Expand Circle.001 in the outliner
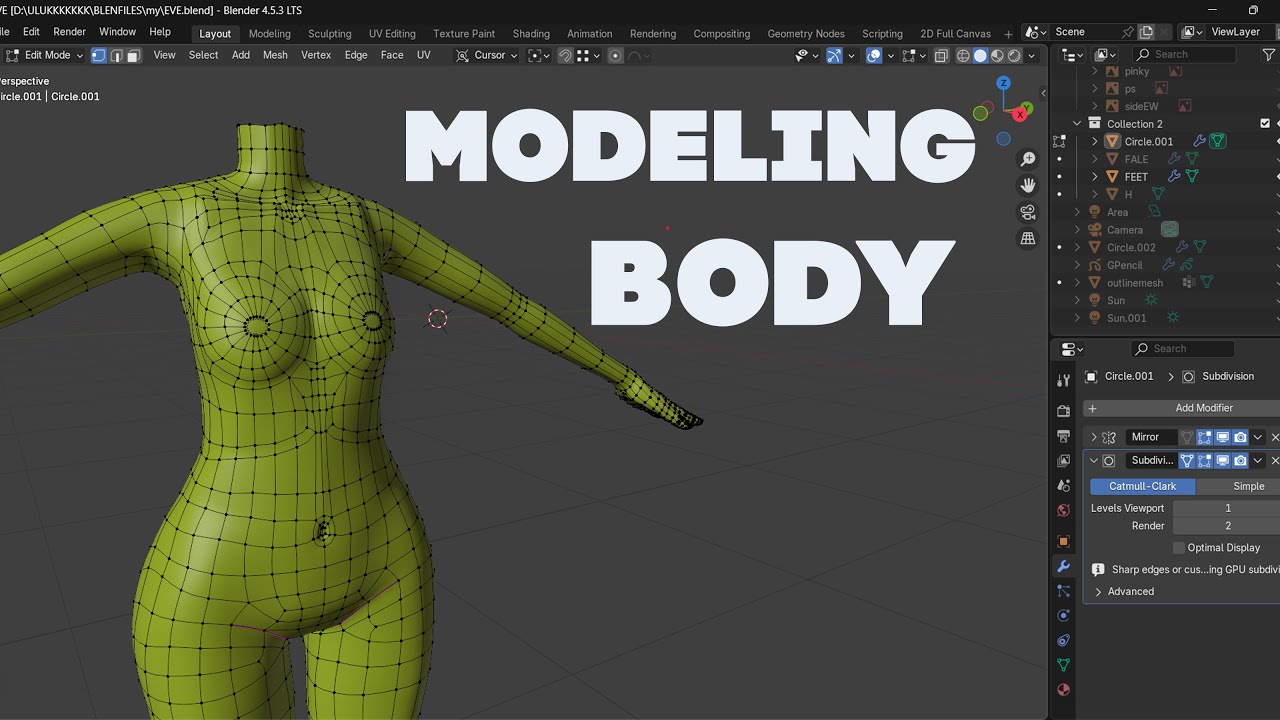Screen dimensions: 1280x720 pos(1095,142)
